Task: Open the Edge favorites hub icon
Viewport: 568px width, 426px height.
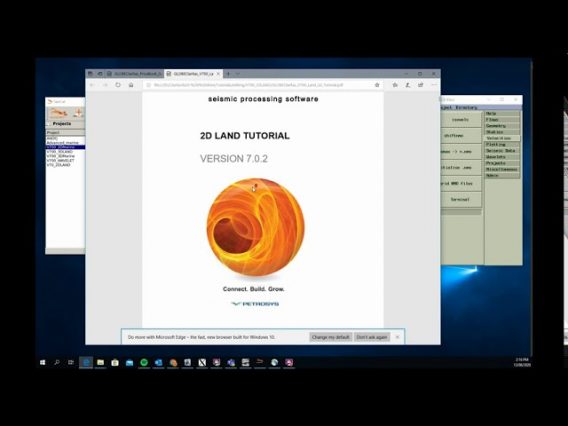Action: [x=395, y=85]
